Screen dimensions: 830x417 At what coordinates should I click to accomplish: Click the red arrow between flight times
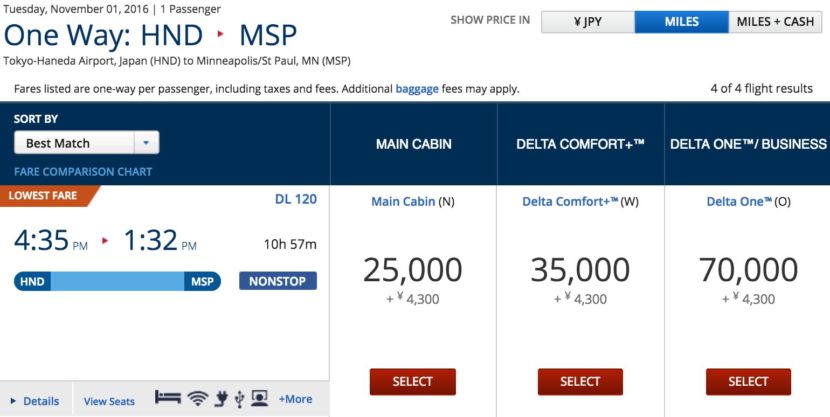pyautogui.click(x=105, y=241)
